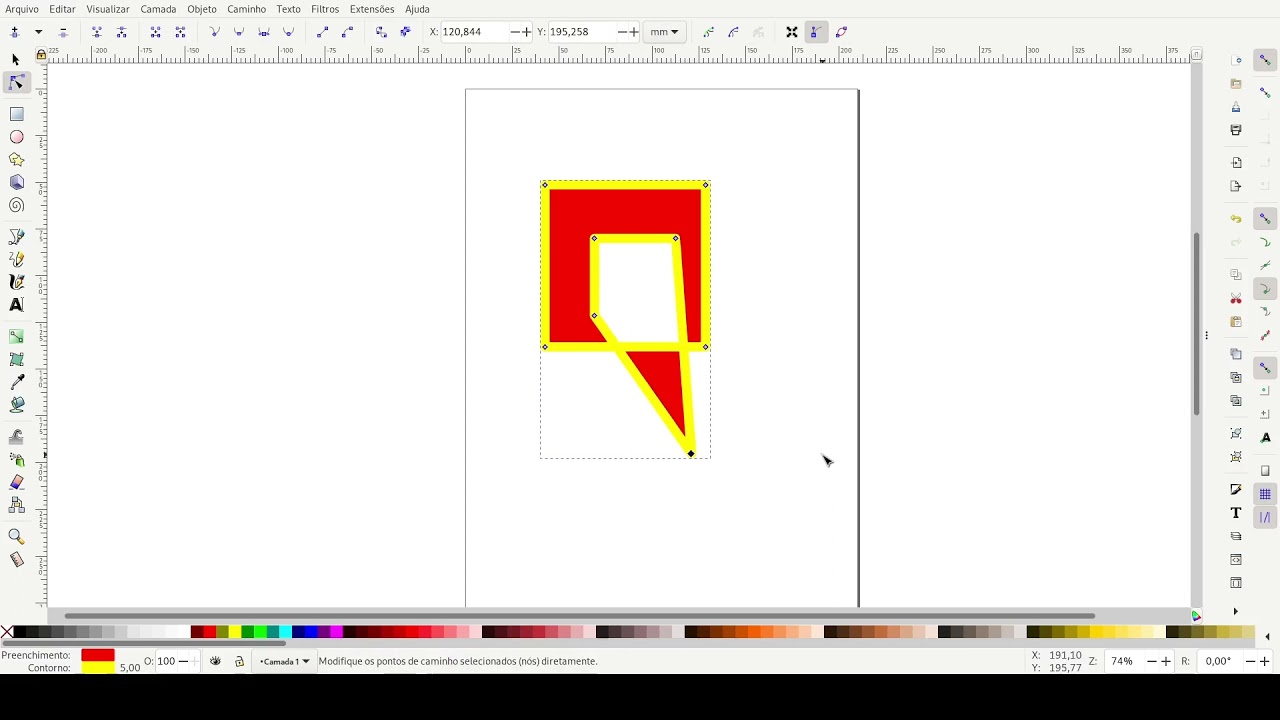The width and height of the screenshot is (1280, 720).
Task: Toggle snap to grid button
Action: [x=1265, y=494]
